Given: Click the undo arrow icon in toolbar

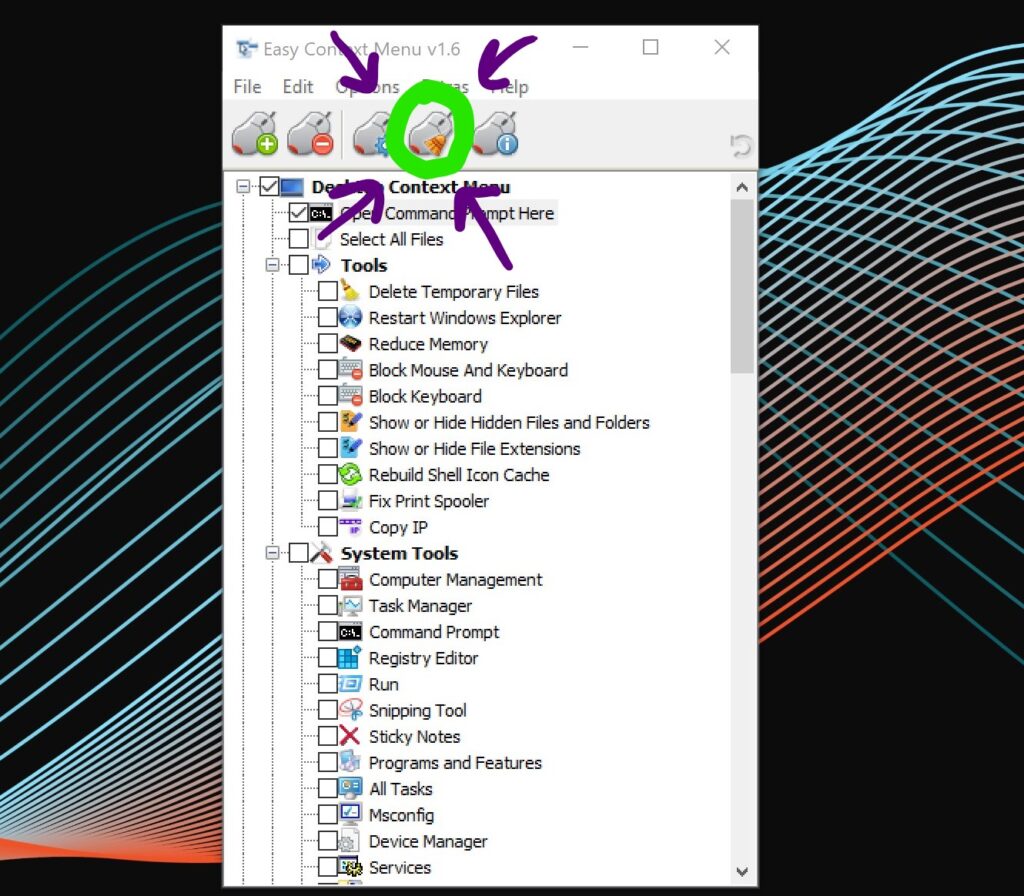Looking at the screenshot, I should 741,145.
